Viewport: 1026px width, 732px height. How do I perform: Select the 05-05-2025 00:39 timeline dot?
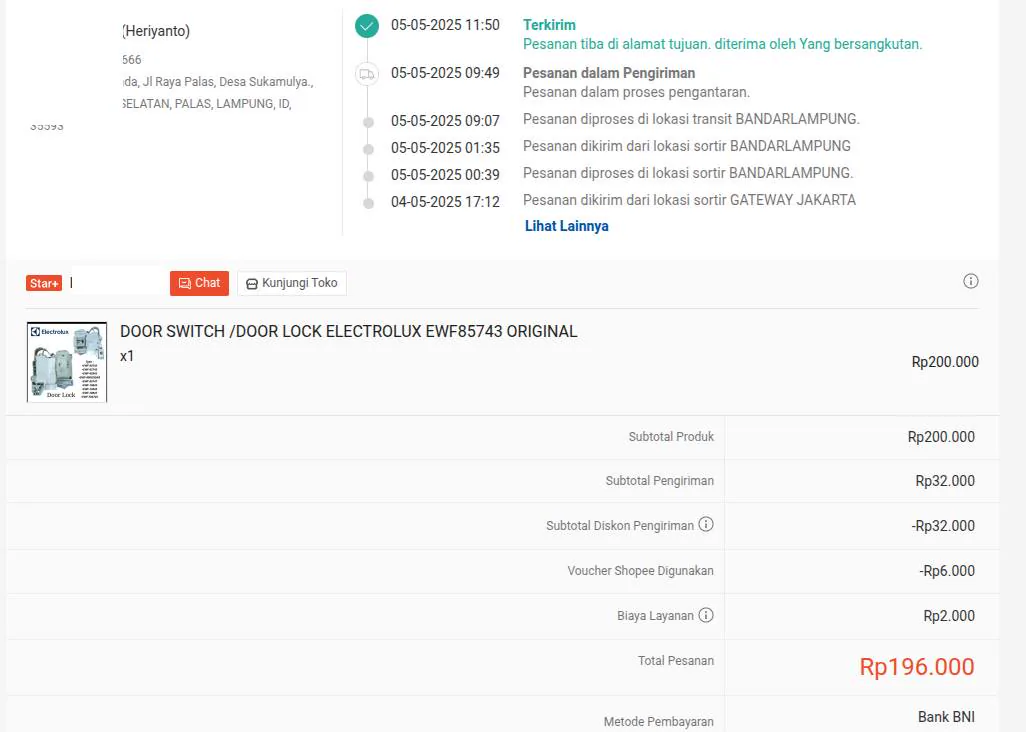click(368, 175)
